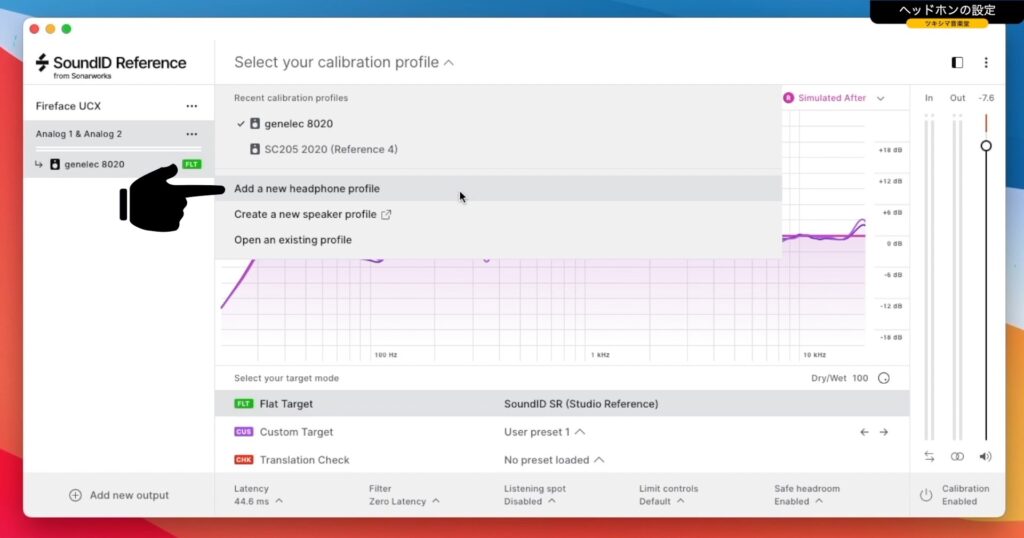The width and height of the screenshot is (1024, 538).
Task: Click the In level meter
Action: coord(929,277)
